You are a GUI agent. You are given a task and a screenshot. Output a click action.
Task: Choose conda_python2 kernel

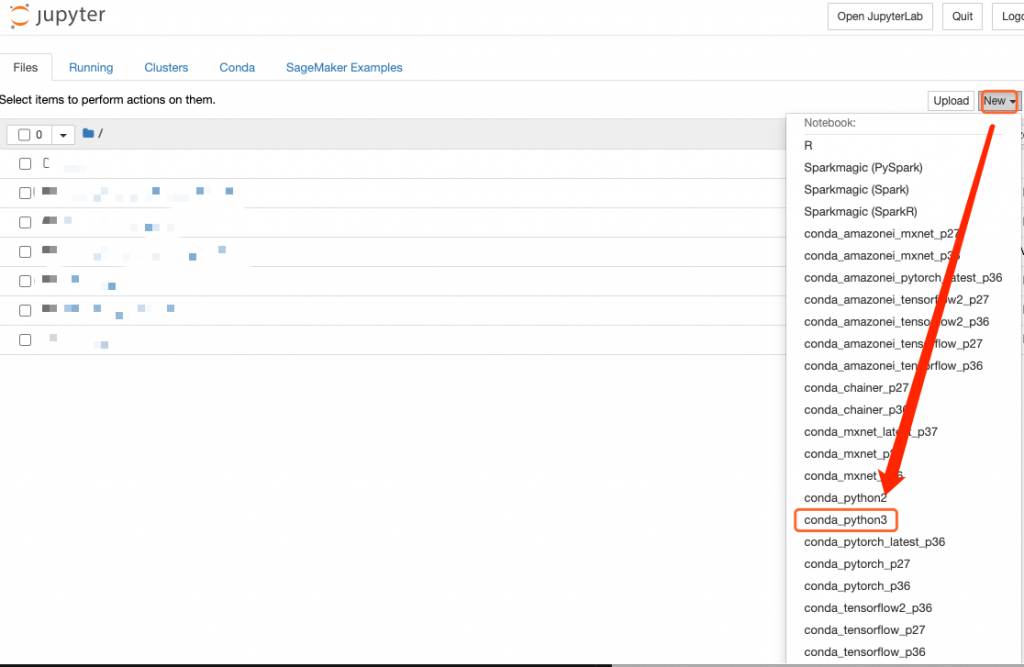tap(845, 498)
